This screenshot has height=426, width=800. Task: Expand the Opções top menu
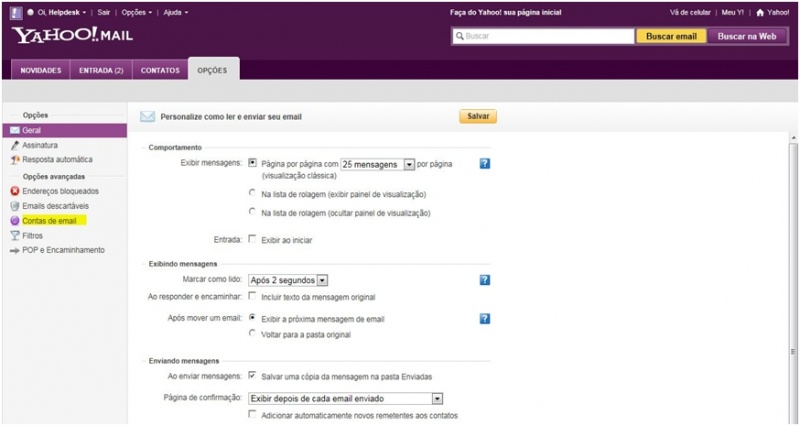137,13
